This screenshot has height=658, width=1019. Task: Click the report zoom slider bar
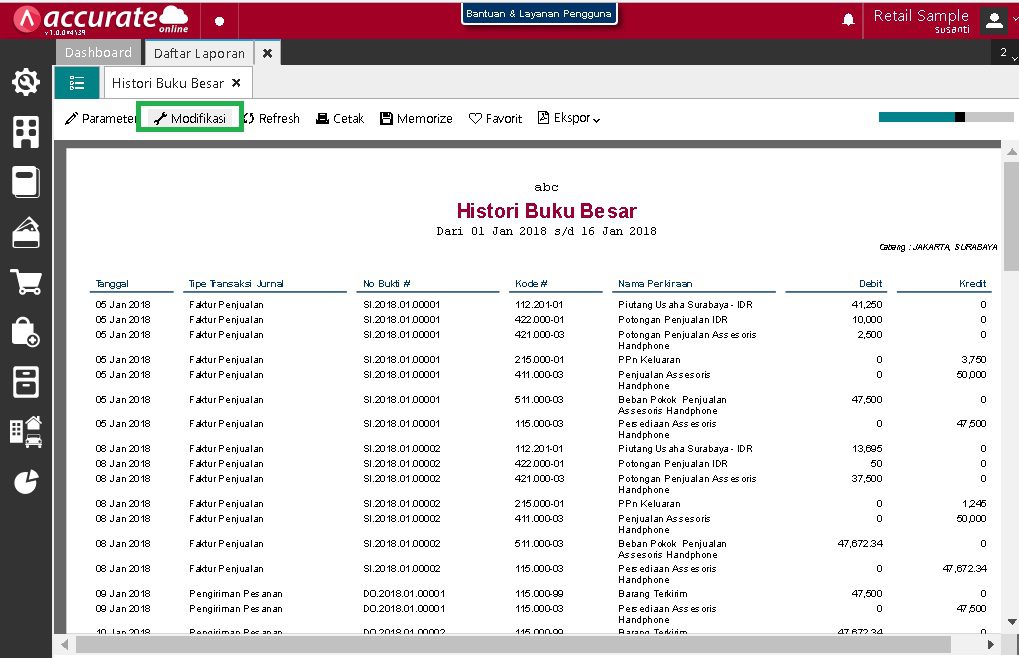pyautogui.click(x=945, y=117)
